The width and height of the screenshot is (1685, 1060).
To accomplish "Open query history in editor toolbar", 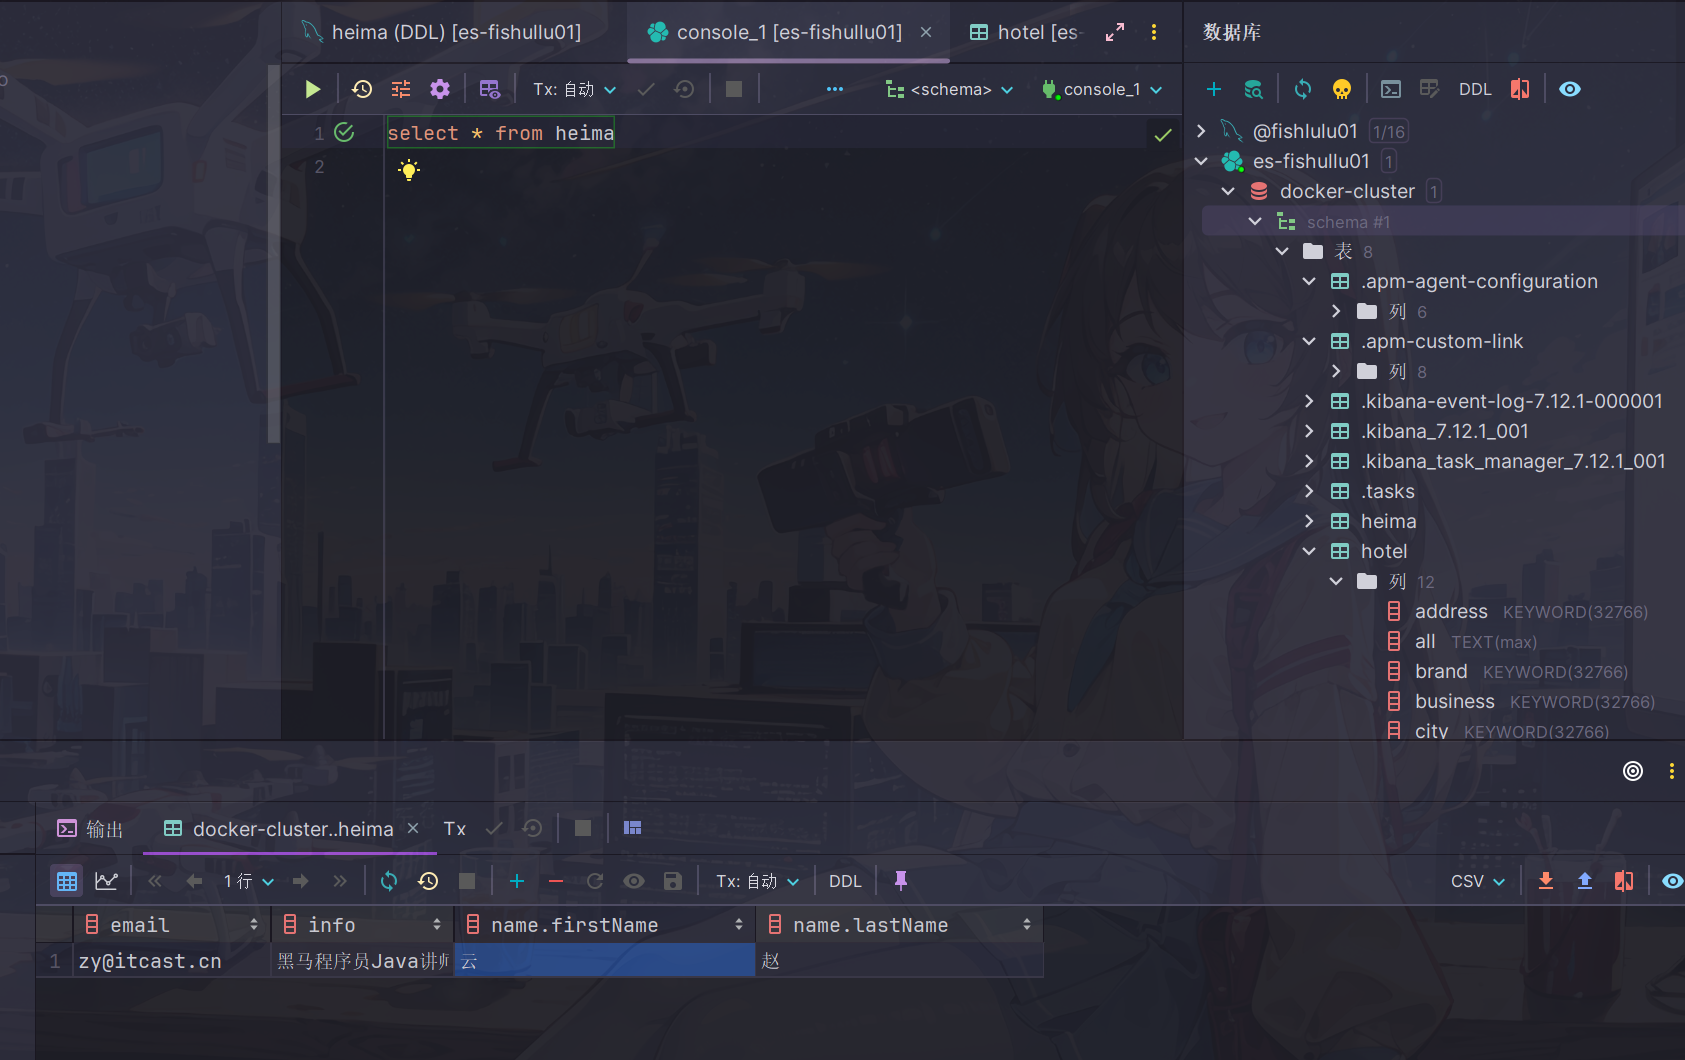I will (362, 89).
